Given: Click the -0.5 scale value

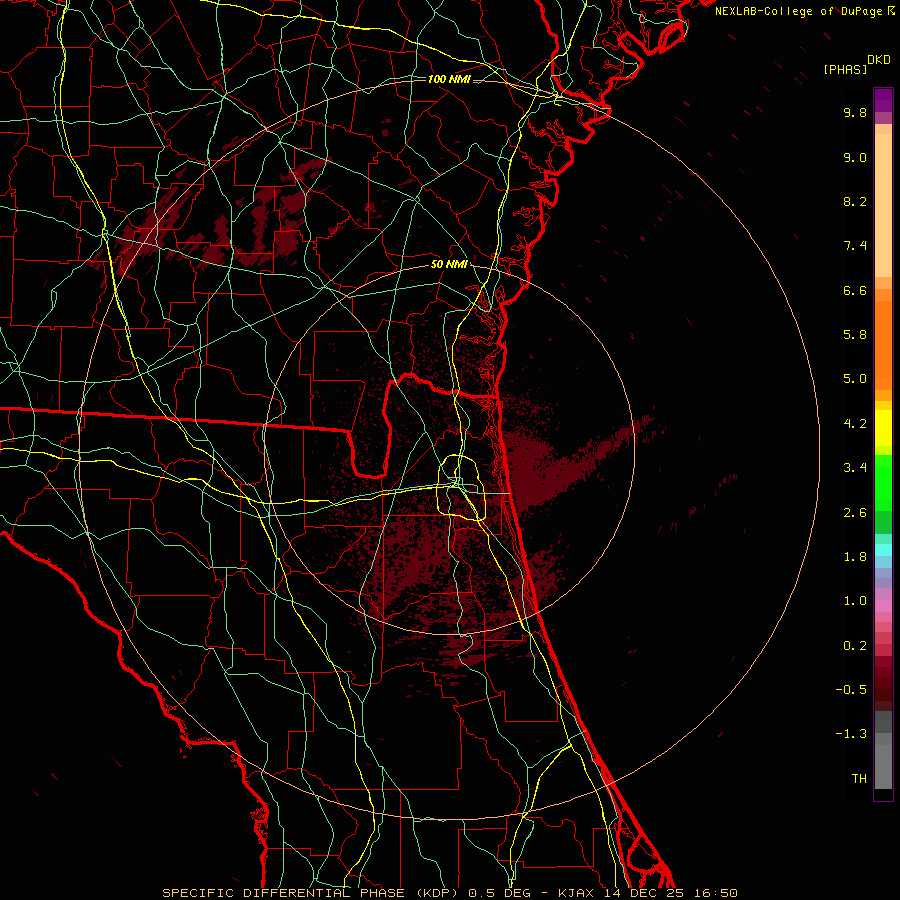Looking at the screenshot, I should [x=851, y=690].
